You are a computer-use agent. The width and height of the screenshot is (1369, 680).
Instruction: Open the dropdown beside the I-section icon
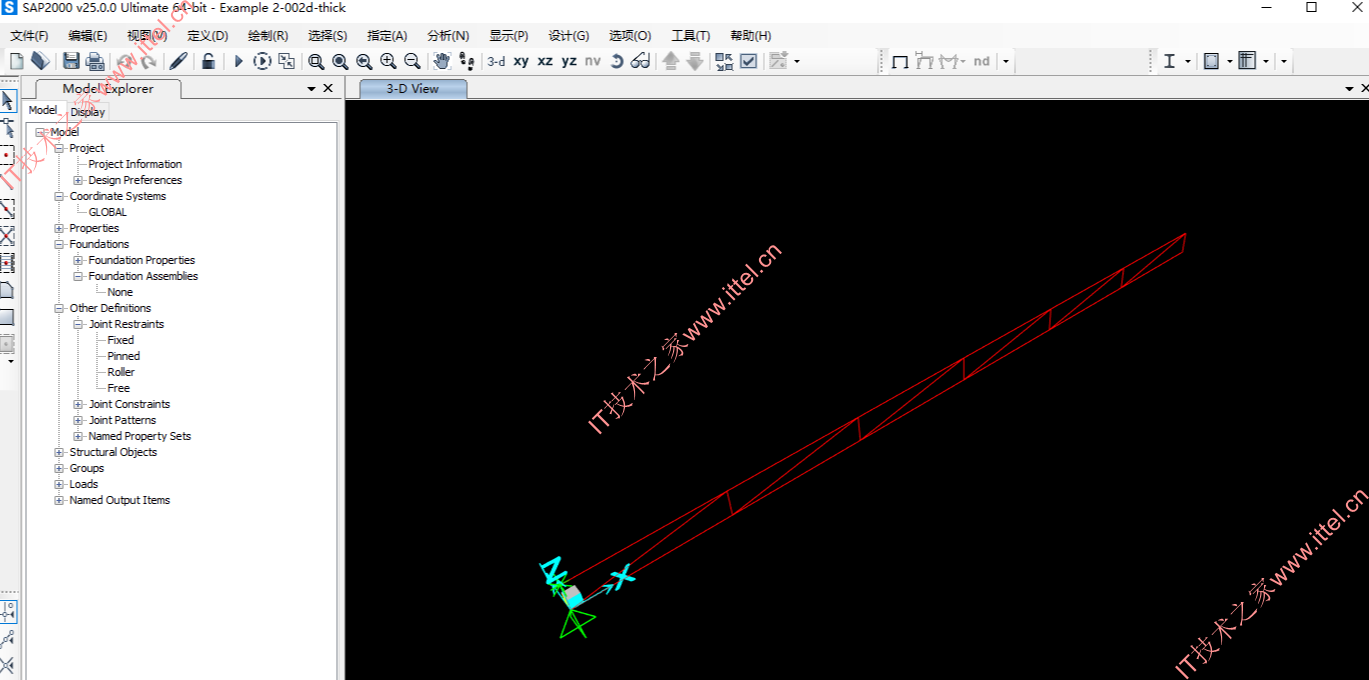pos(1188,61)
